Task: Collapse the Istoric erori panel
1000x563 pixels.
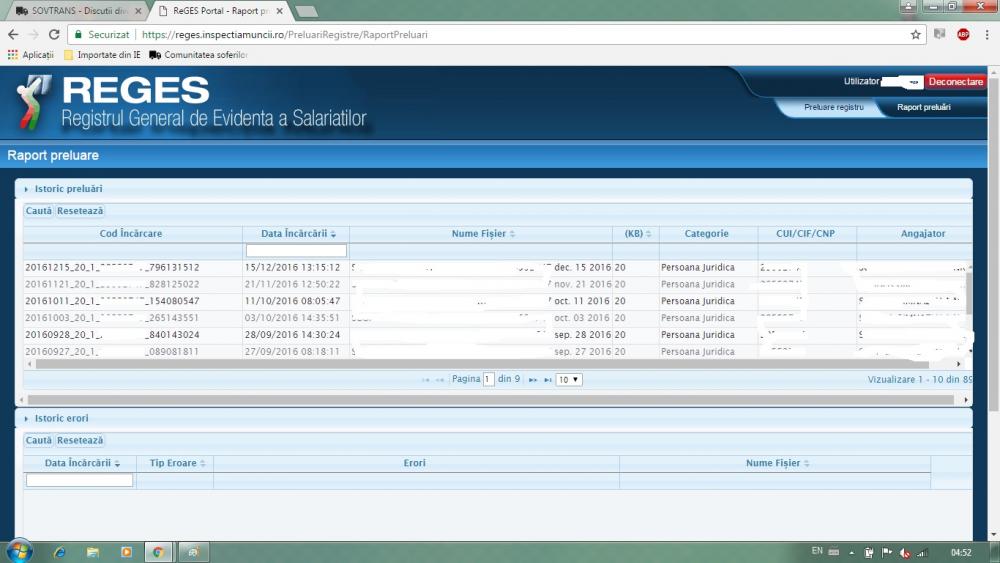Action: pyautogui.click(x=27, y=418)
